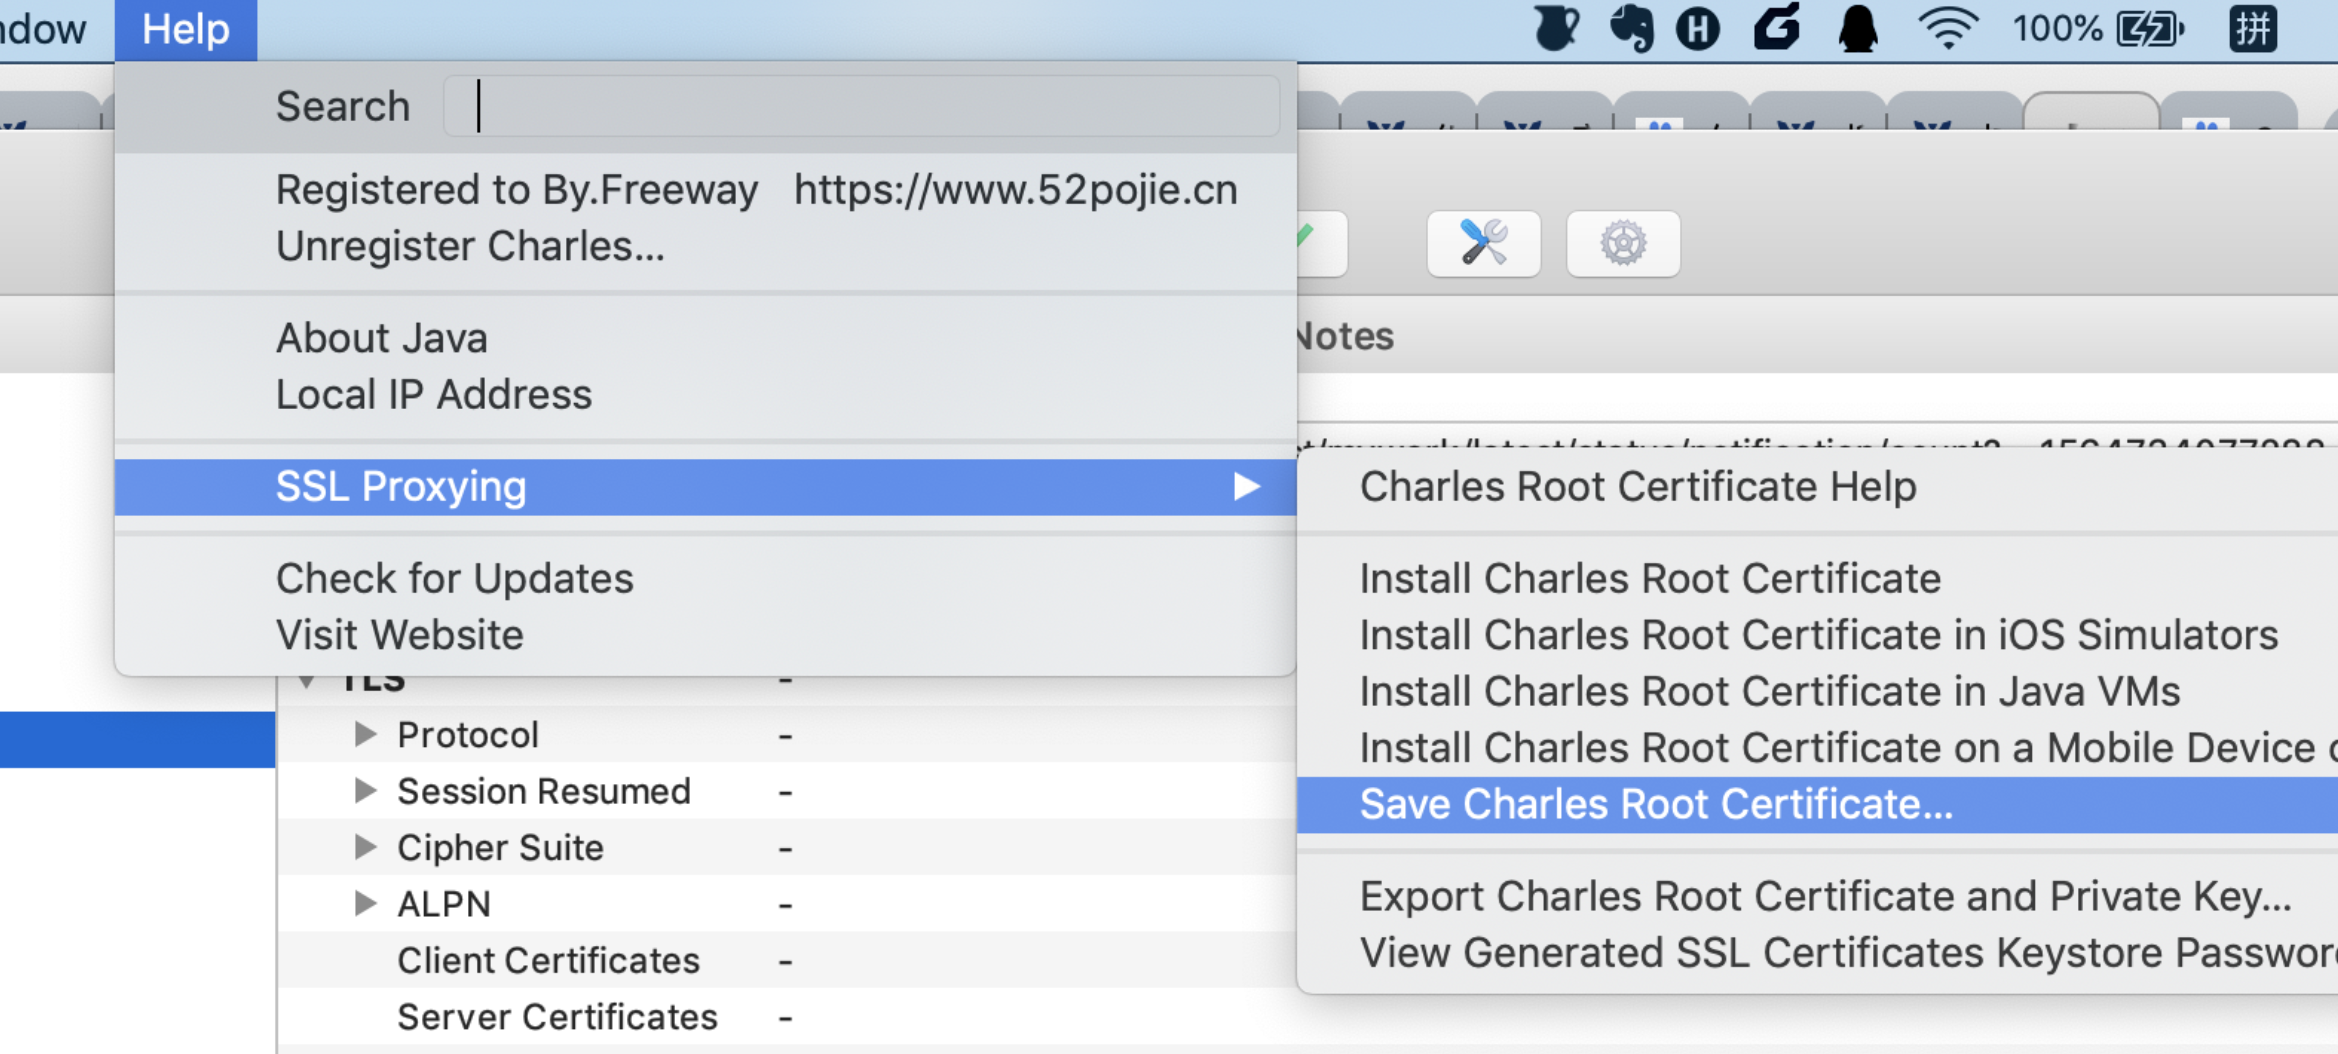Open the Settings gear toolbar icon
The width and height of the screenshot is (2338, 1054).
(1623, 243)
